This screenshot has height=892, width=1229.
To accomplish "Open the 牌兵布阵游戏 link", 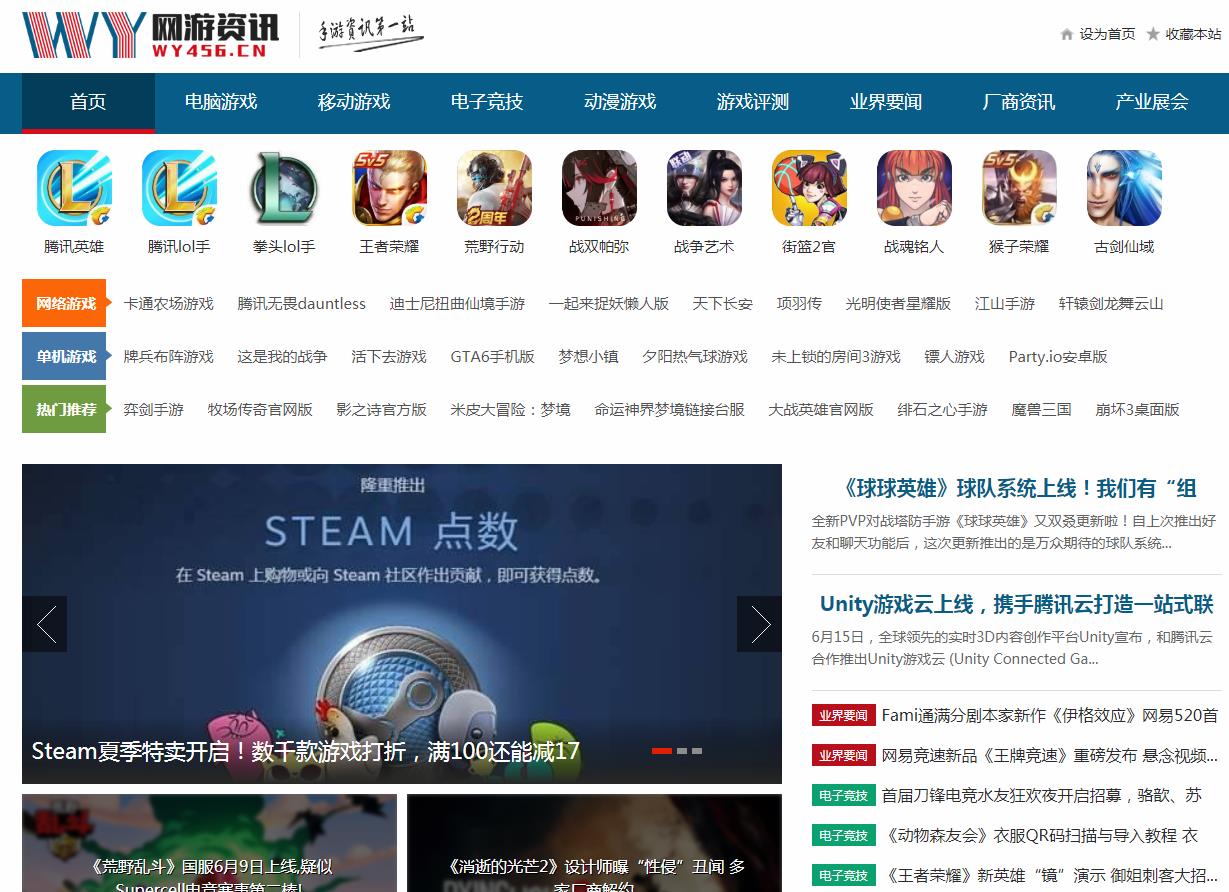I will click(169, 357).
